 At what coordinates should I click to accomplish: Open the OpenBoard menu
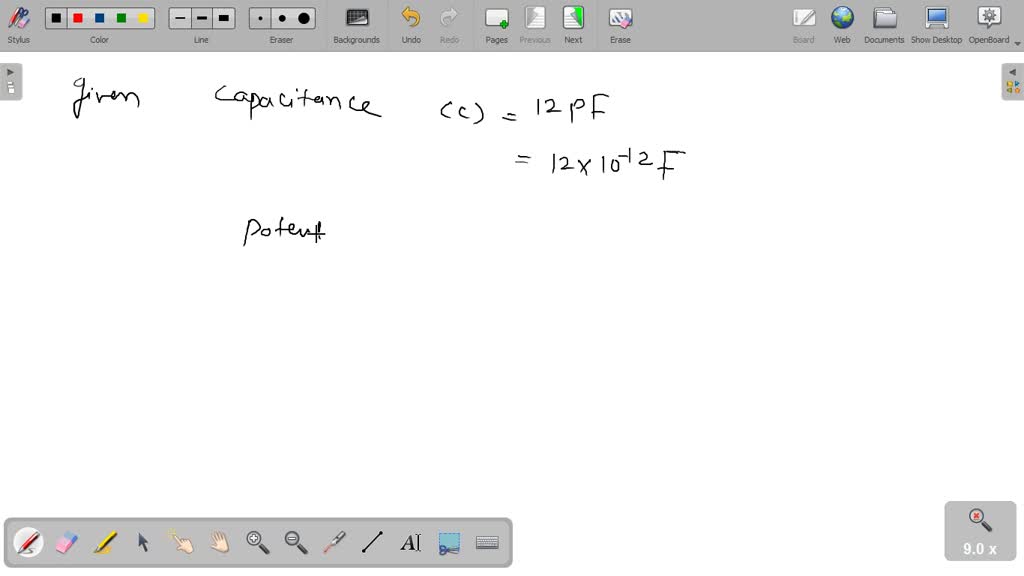click(988, 24)
